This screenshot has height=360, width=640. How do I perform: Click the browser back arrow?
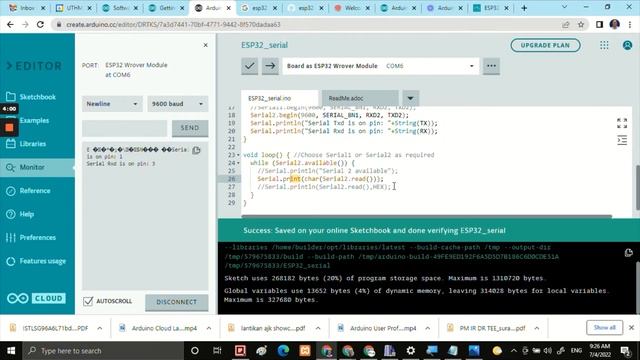pyautogui.click(x=10, y=24)
